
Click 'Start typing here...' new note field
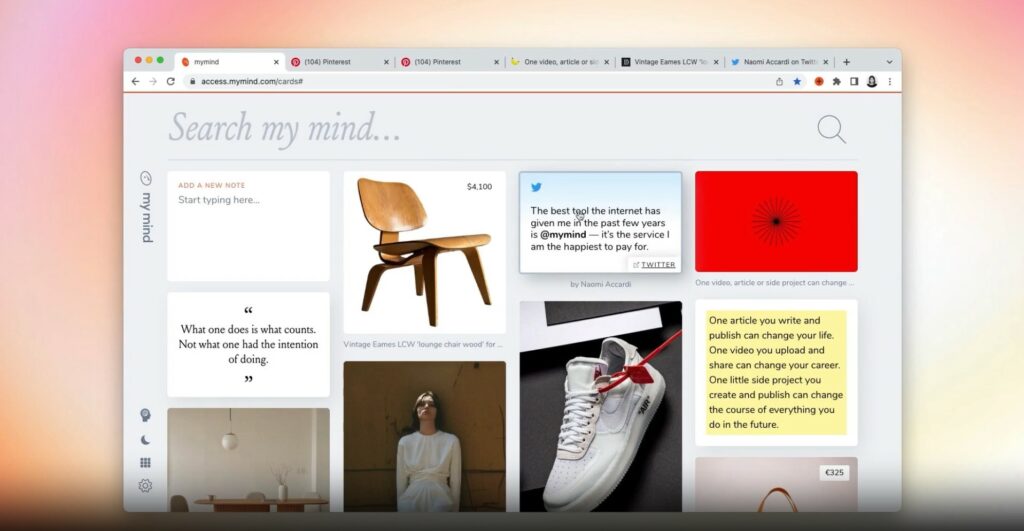tap(219, 200)
